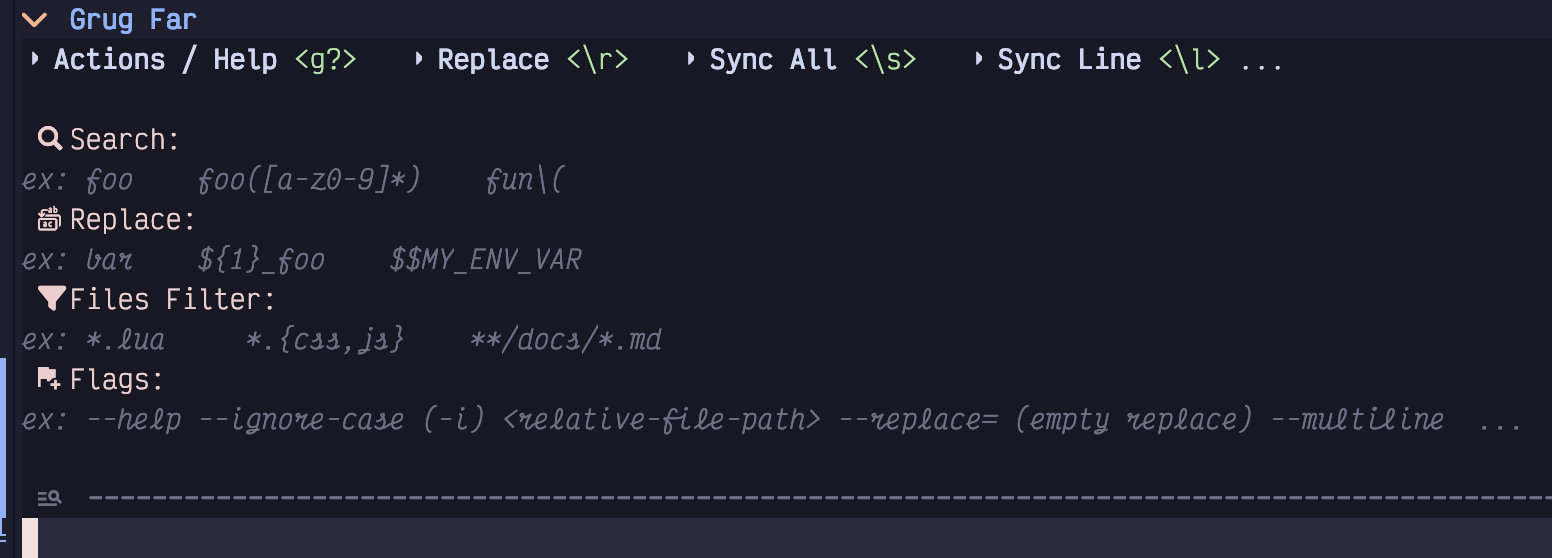Click the Grug Far title text
Screen dimensions: 1552x558
(x=133, y=19)
